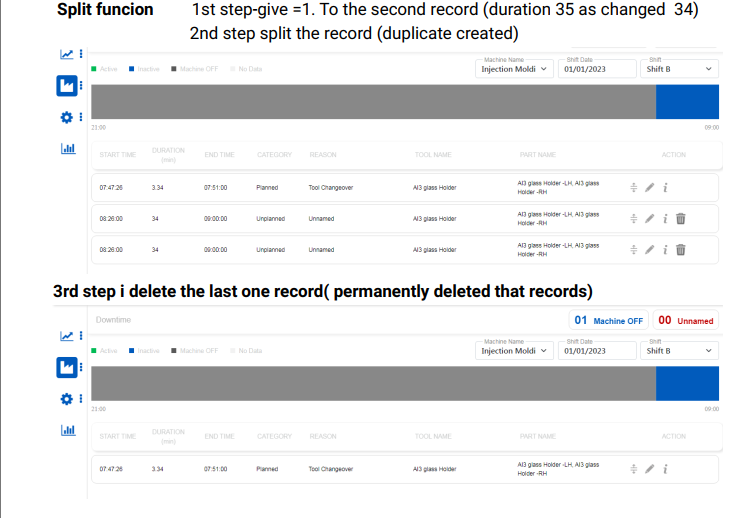Open bar chart report icon in 3rd-step screenshot
This screenshot has width=755, height=518.
(68, 430)
